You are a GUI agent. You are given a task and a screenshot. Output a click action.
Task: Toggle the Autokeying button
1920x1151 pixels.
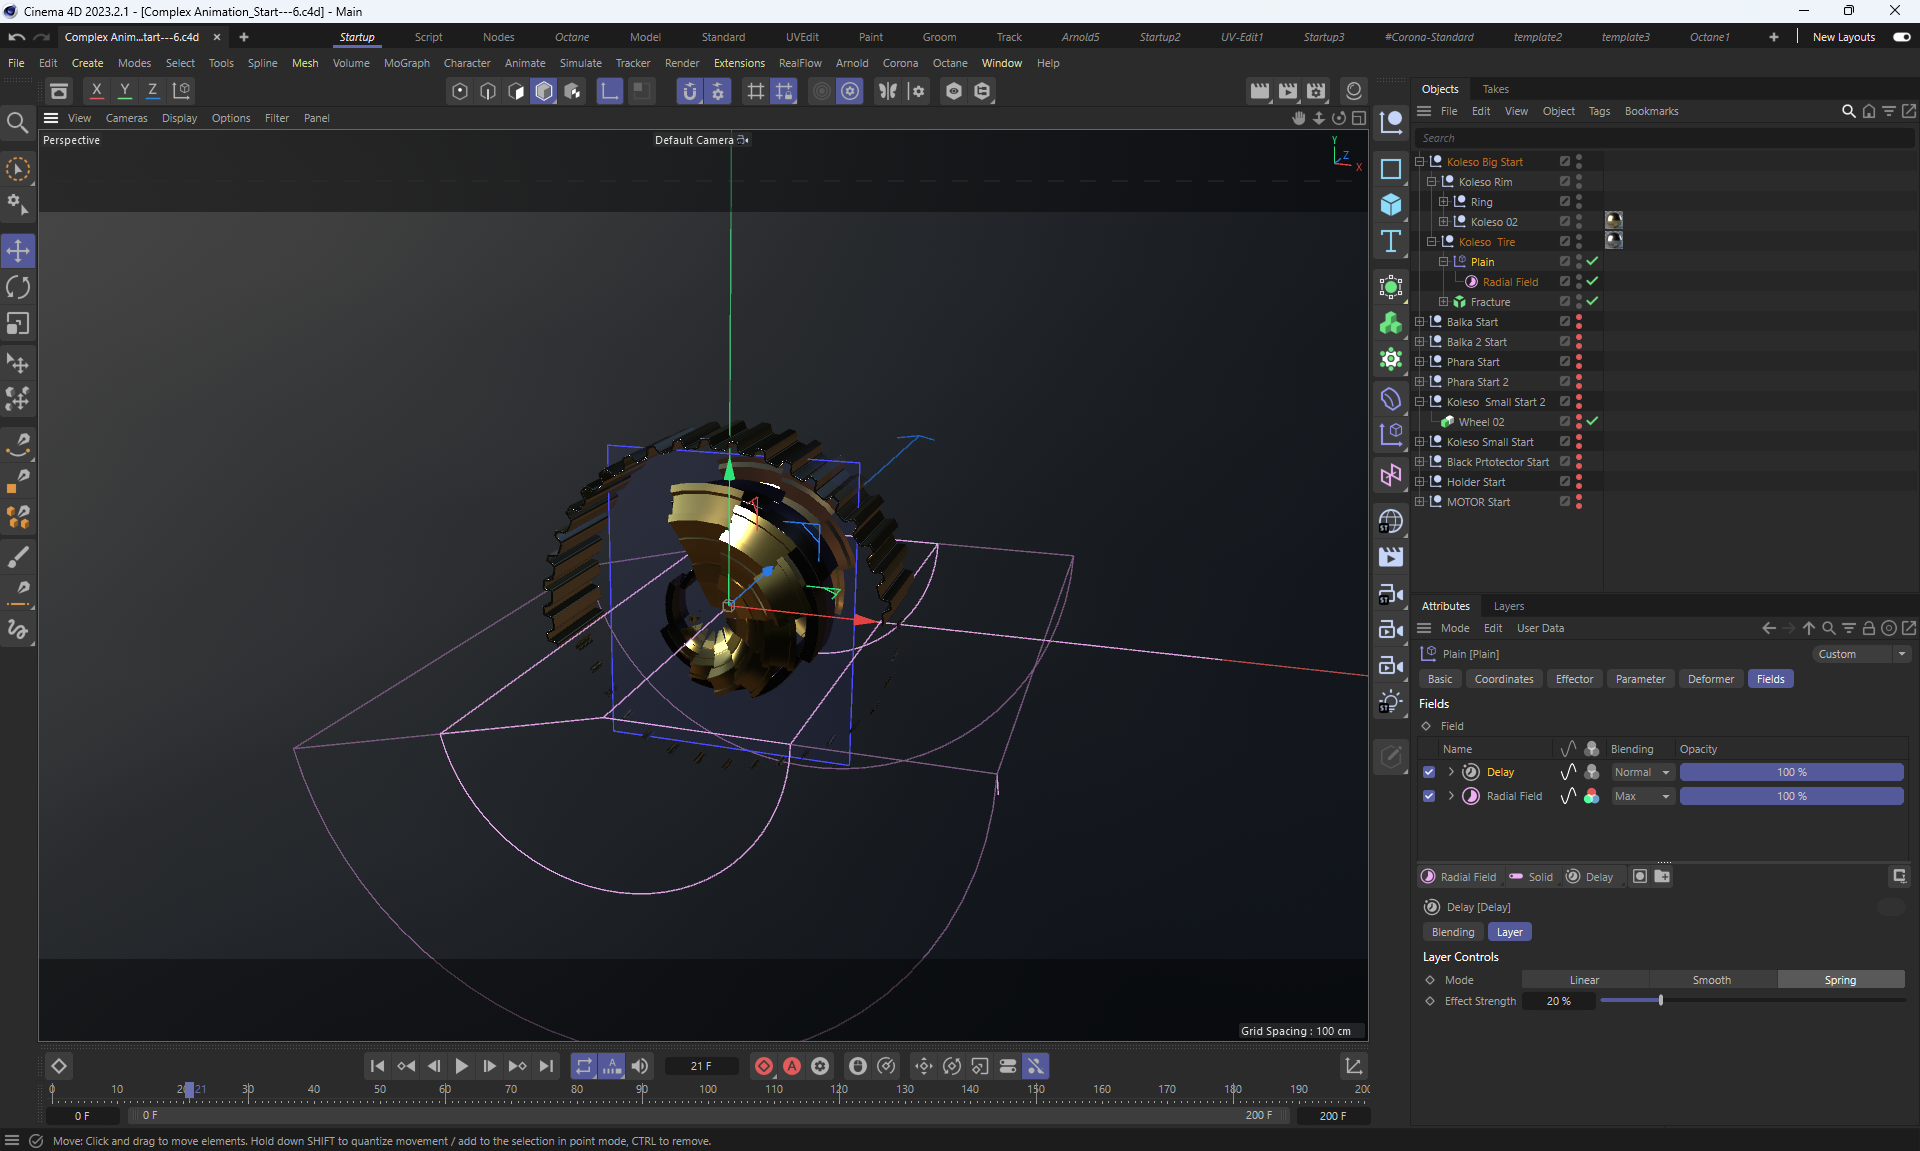792,1066
